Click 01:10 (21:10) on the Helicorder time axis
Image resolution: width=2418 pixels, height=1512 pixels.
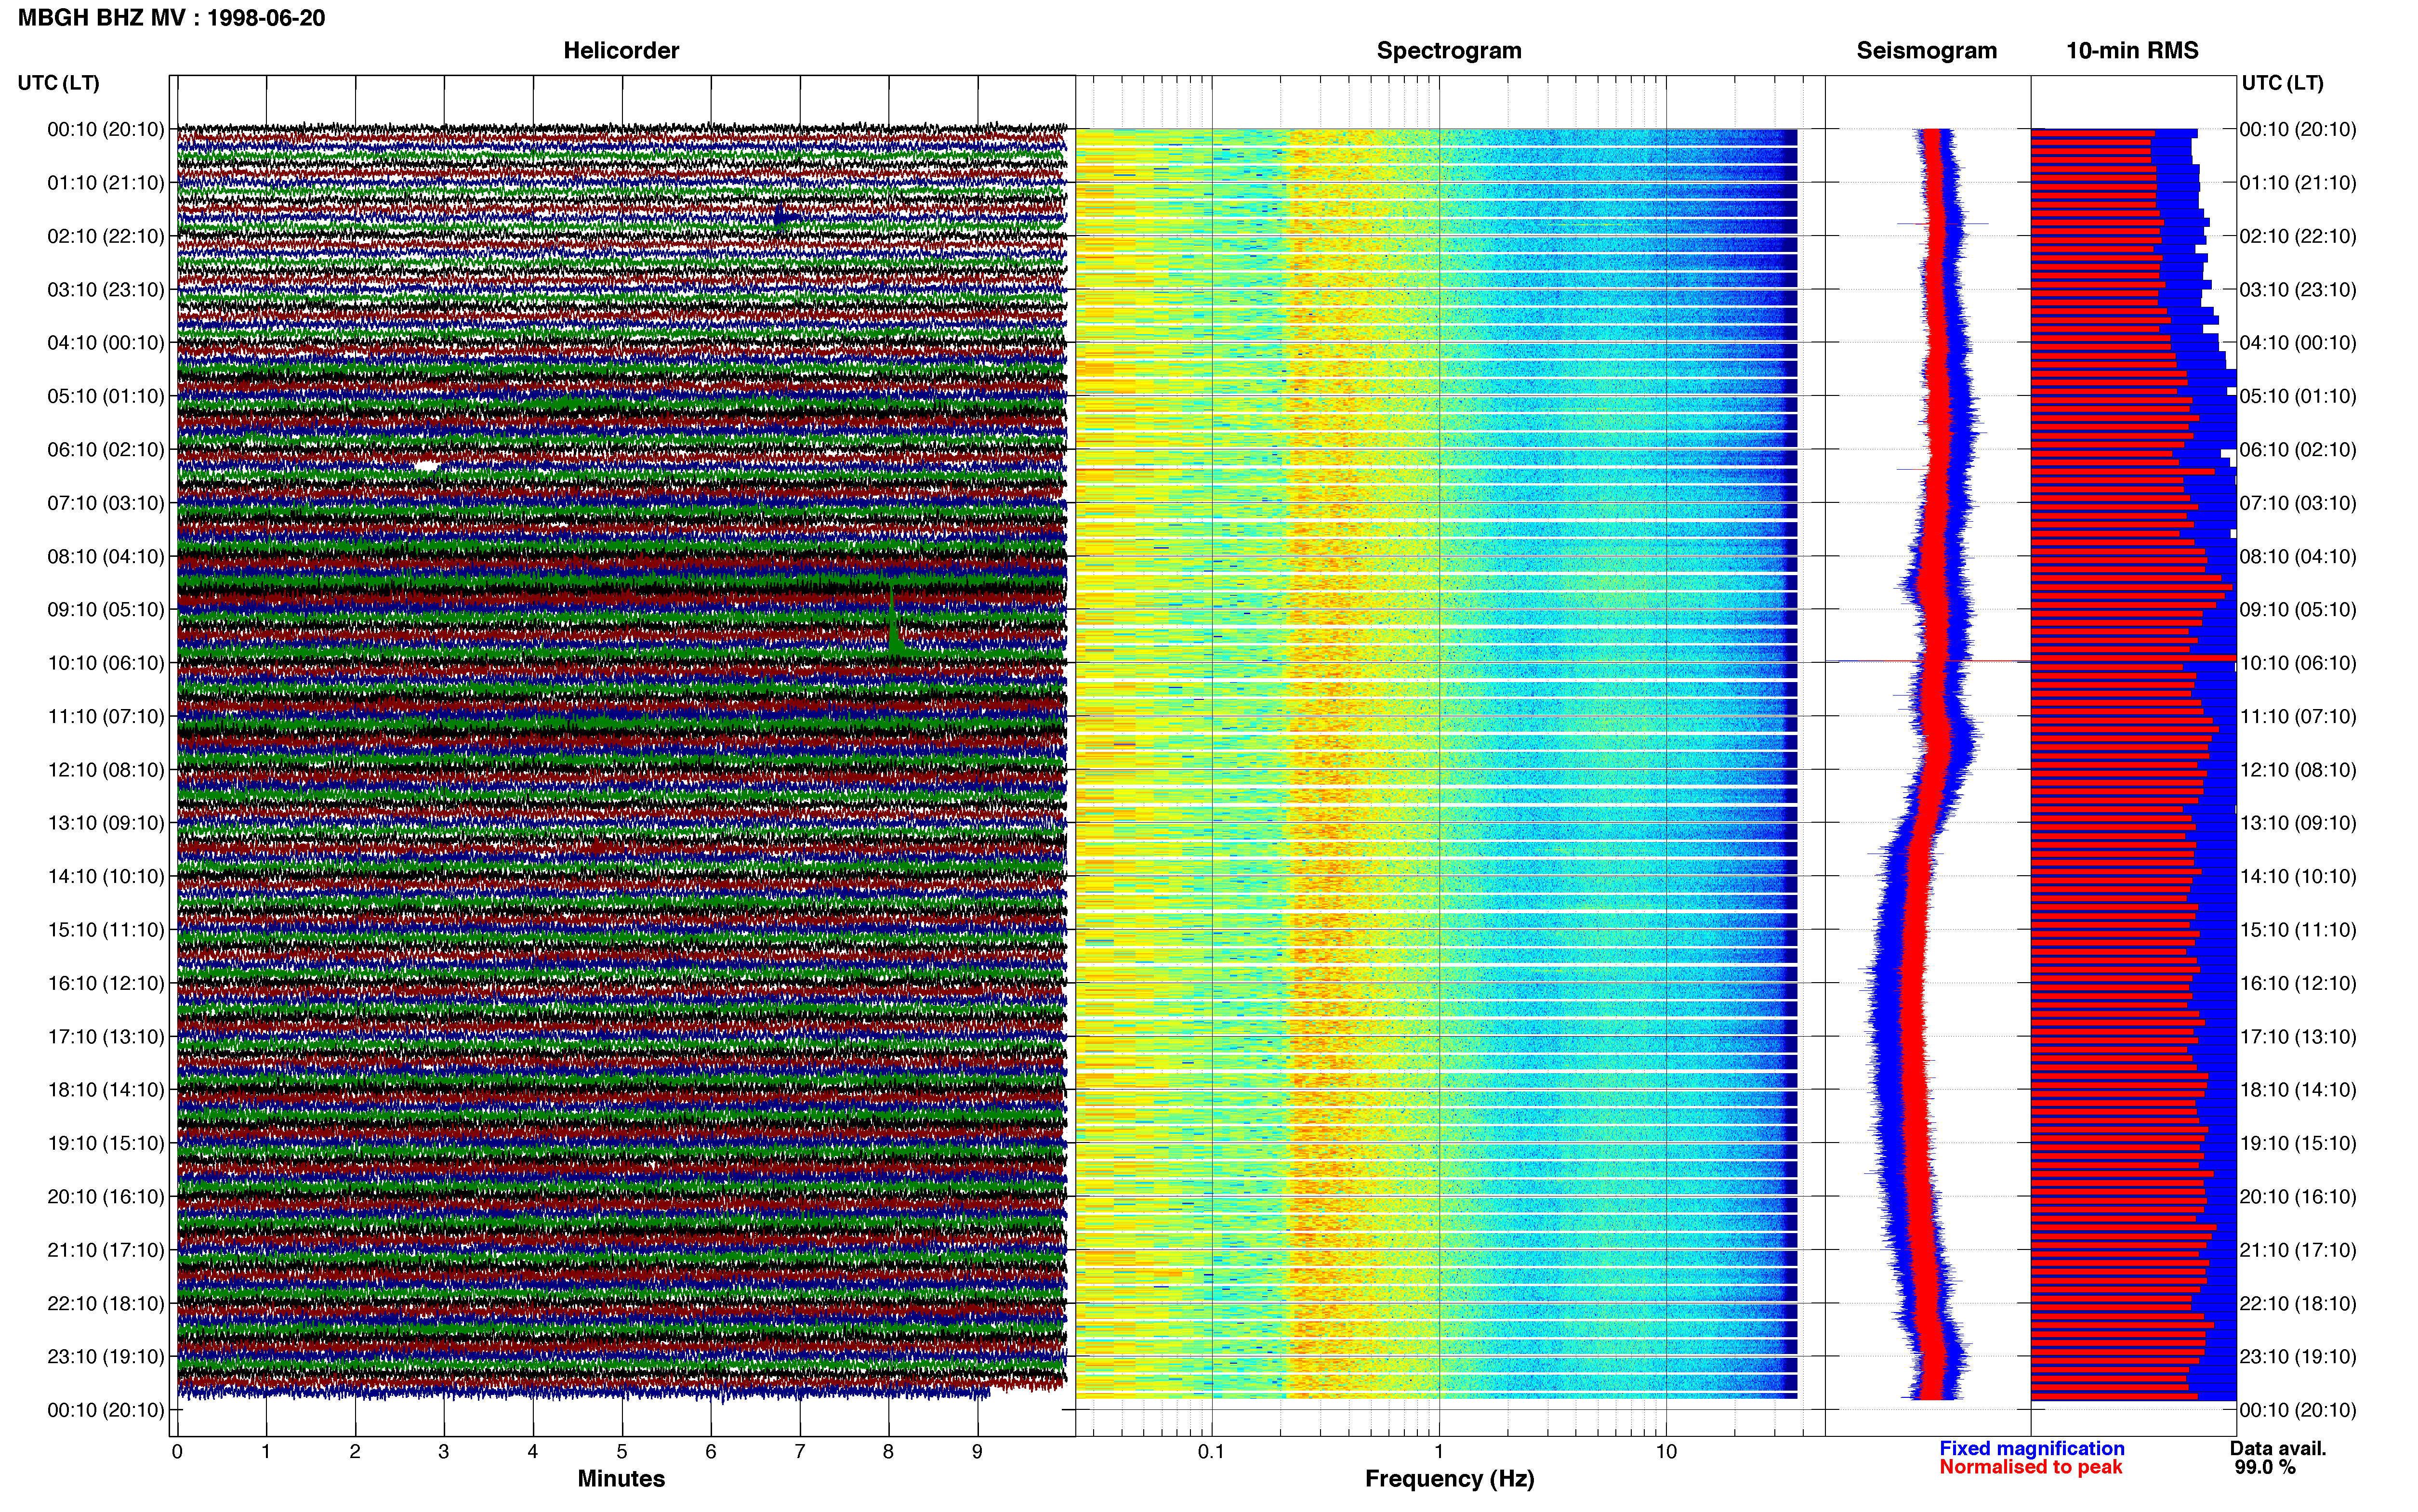[106, 183]
